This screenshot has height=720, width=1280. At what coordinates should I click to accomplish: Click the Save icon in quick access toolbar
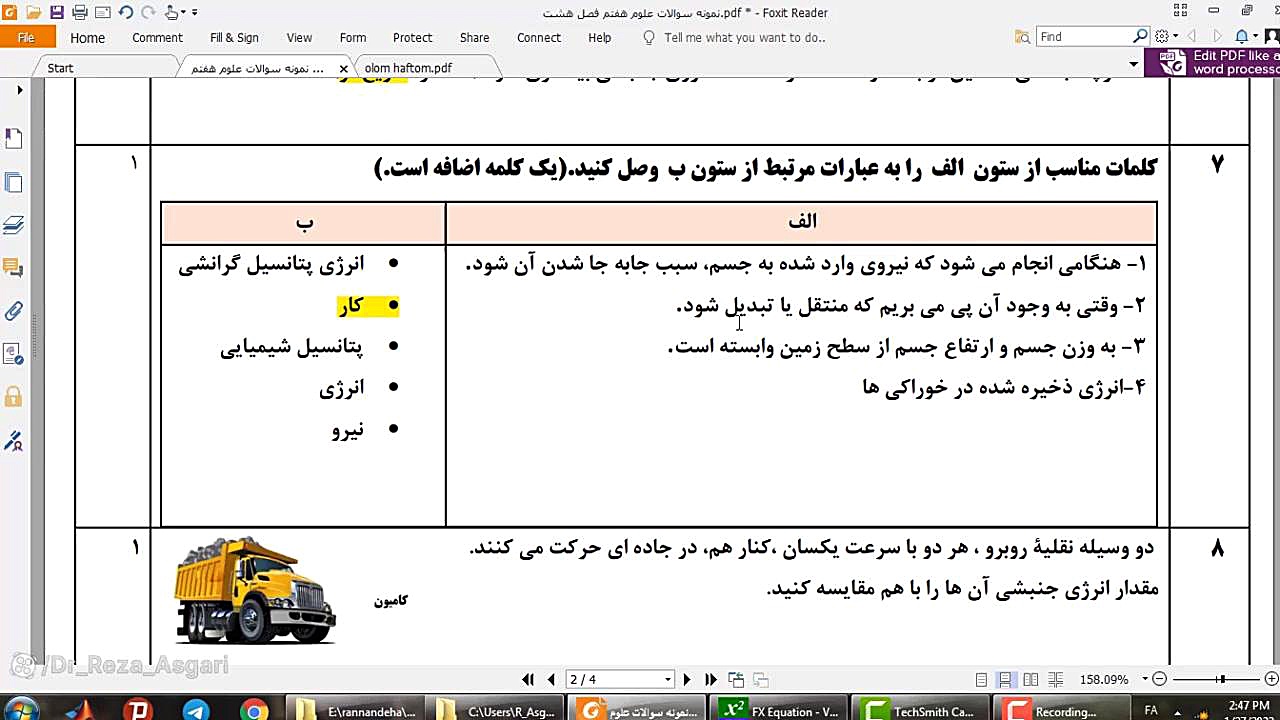pyautogui.click(x=56, y=13)
